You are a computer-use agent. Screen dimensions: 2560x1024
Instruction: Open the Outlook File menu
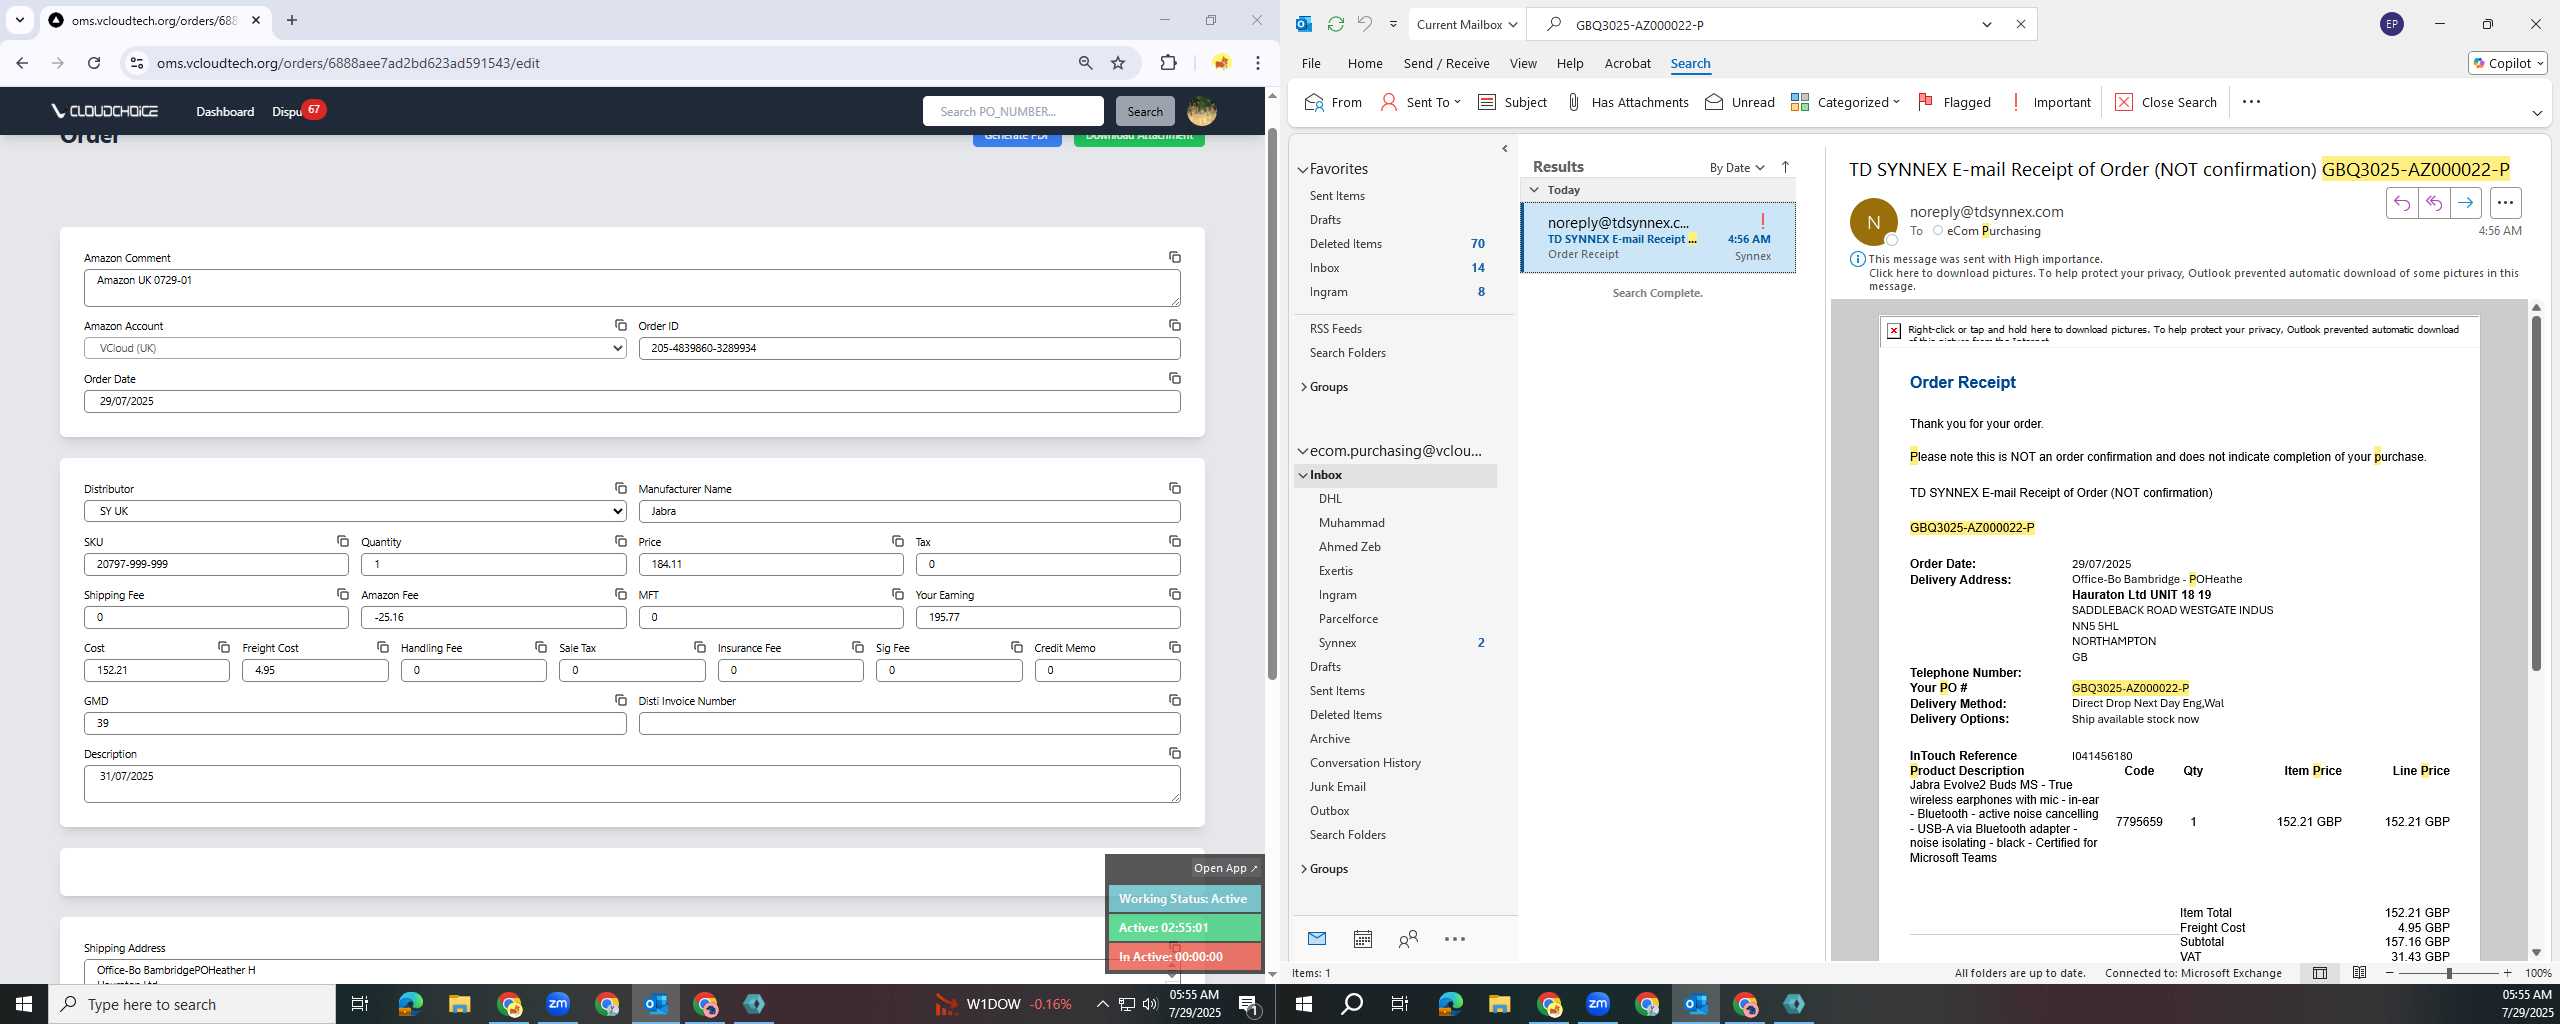[1310, 63]
